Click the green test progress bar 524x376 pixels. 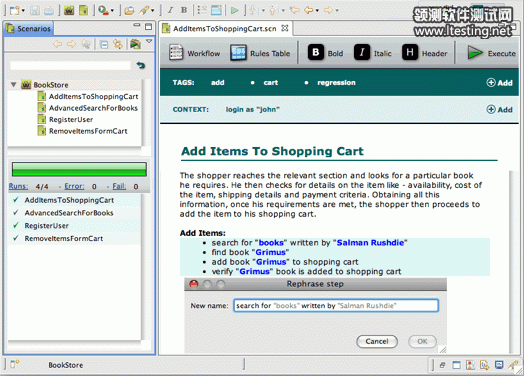pyautogui.click(x=79, y=169)
